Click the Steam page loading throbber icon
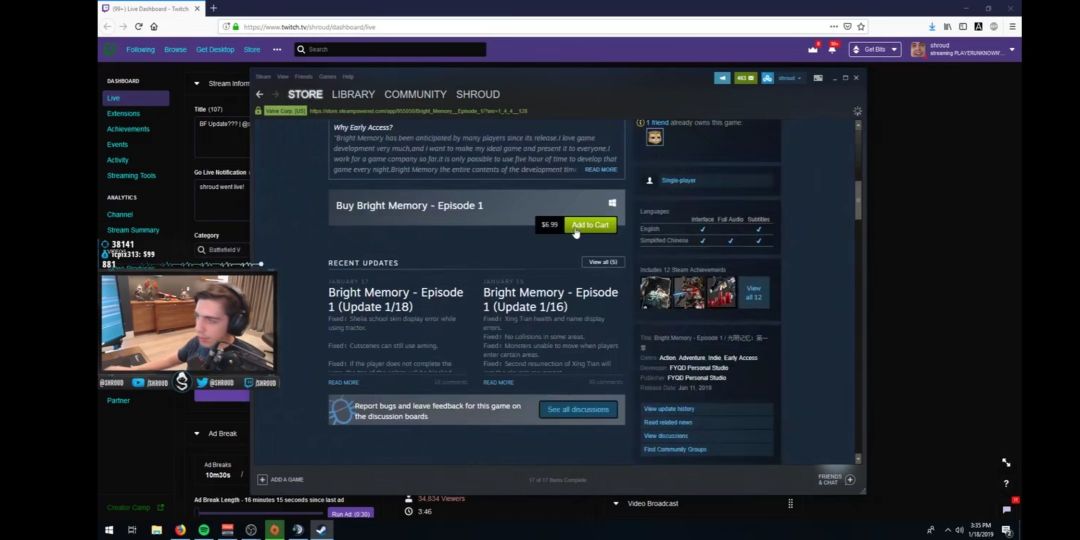1080x540 pixels. (857, 111)
